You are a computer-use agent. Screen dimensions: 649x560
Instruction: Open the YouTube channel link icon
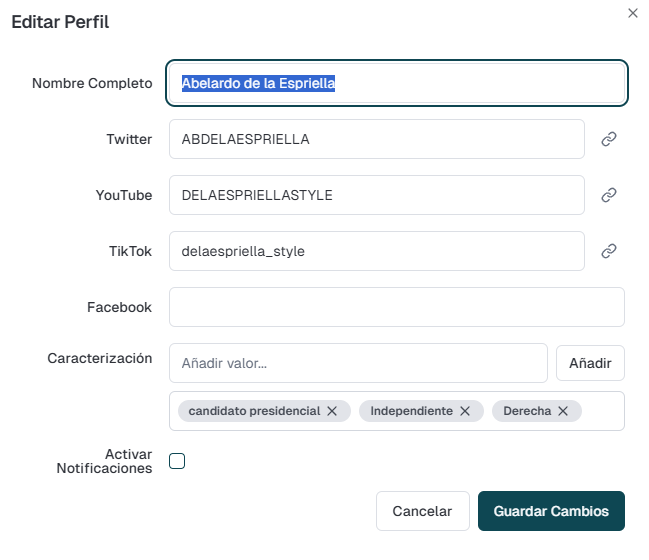tap(608, 195)
